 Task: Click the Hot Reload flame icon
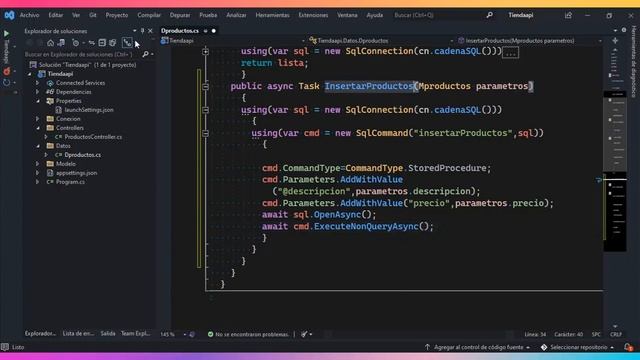click(7, 71)
